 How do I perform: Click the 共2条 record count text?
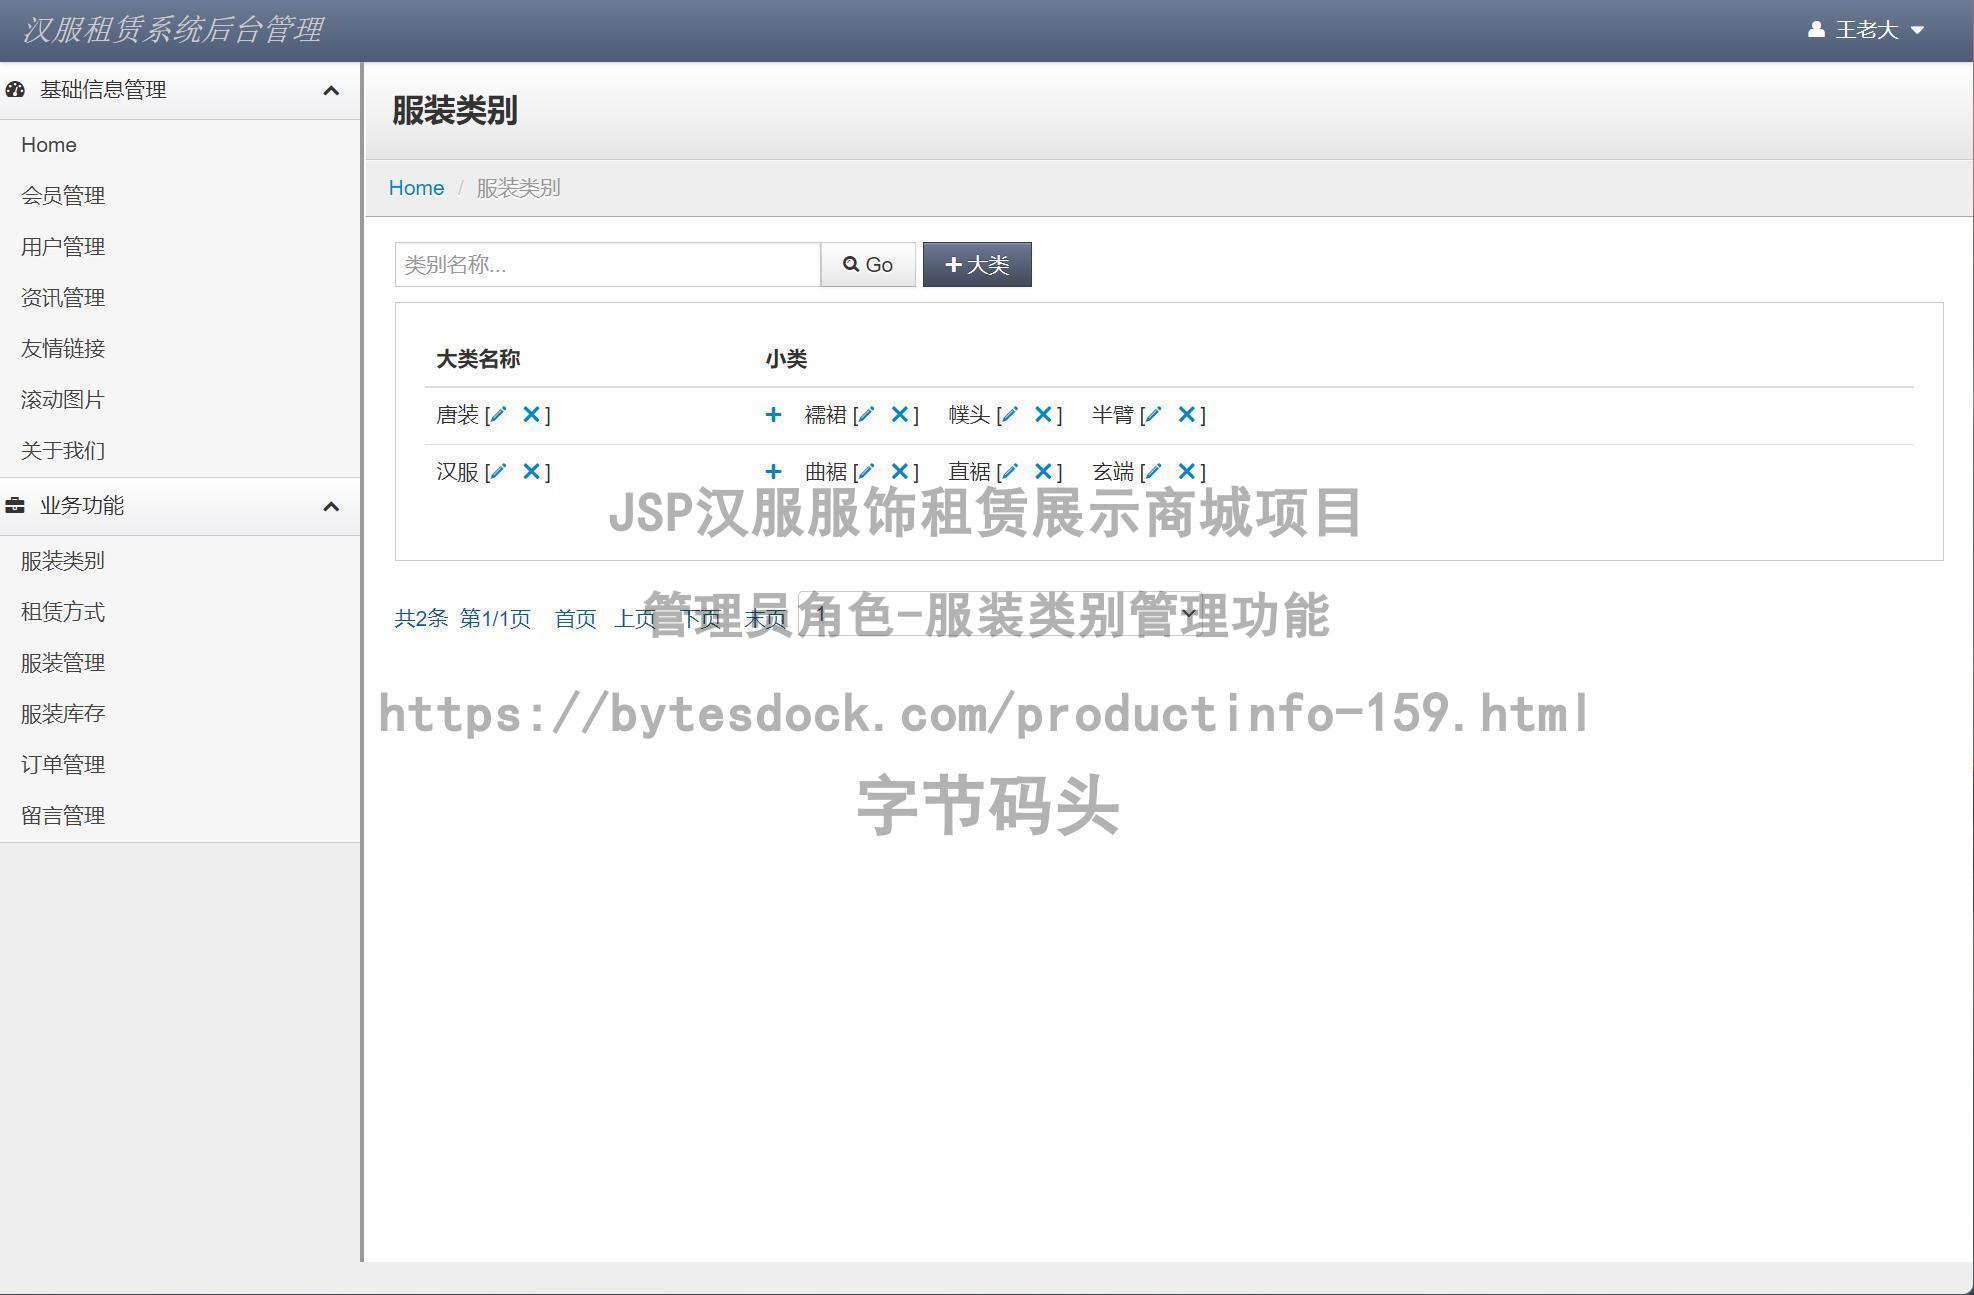[x=421, y=619]
